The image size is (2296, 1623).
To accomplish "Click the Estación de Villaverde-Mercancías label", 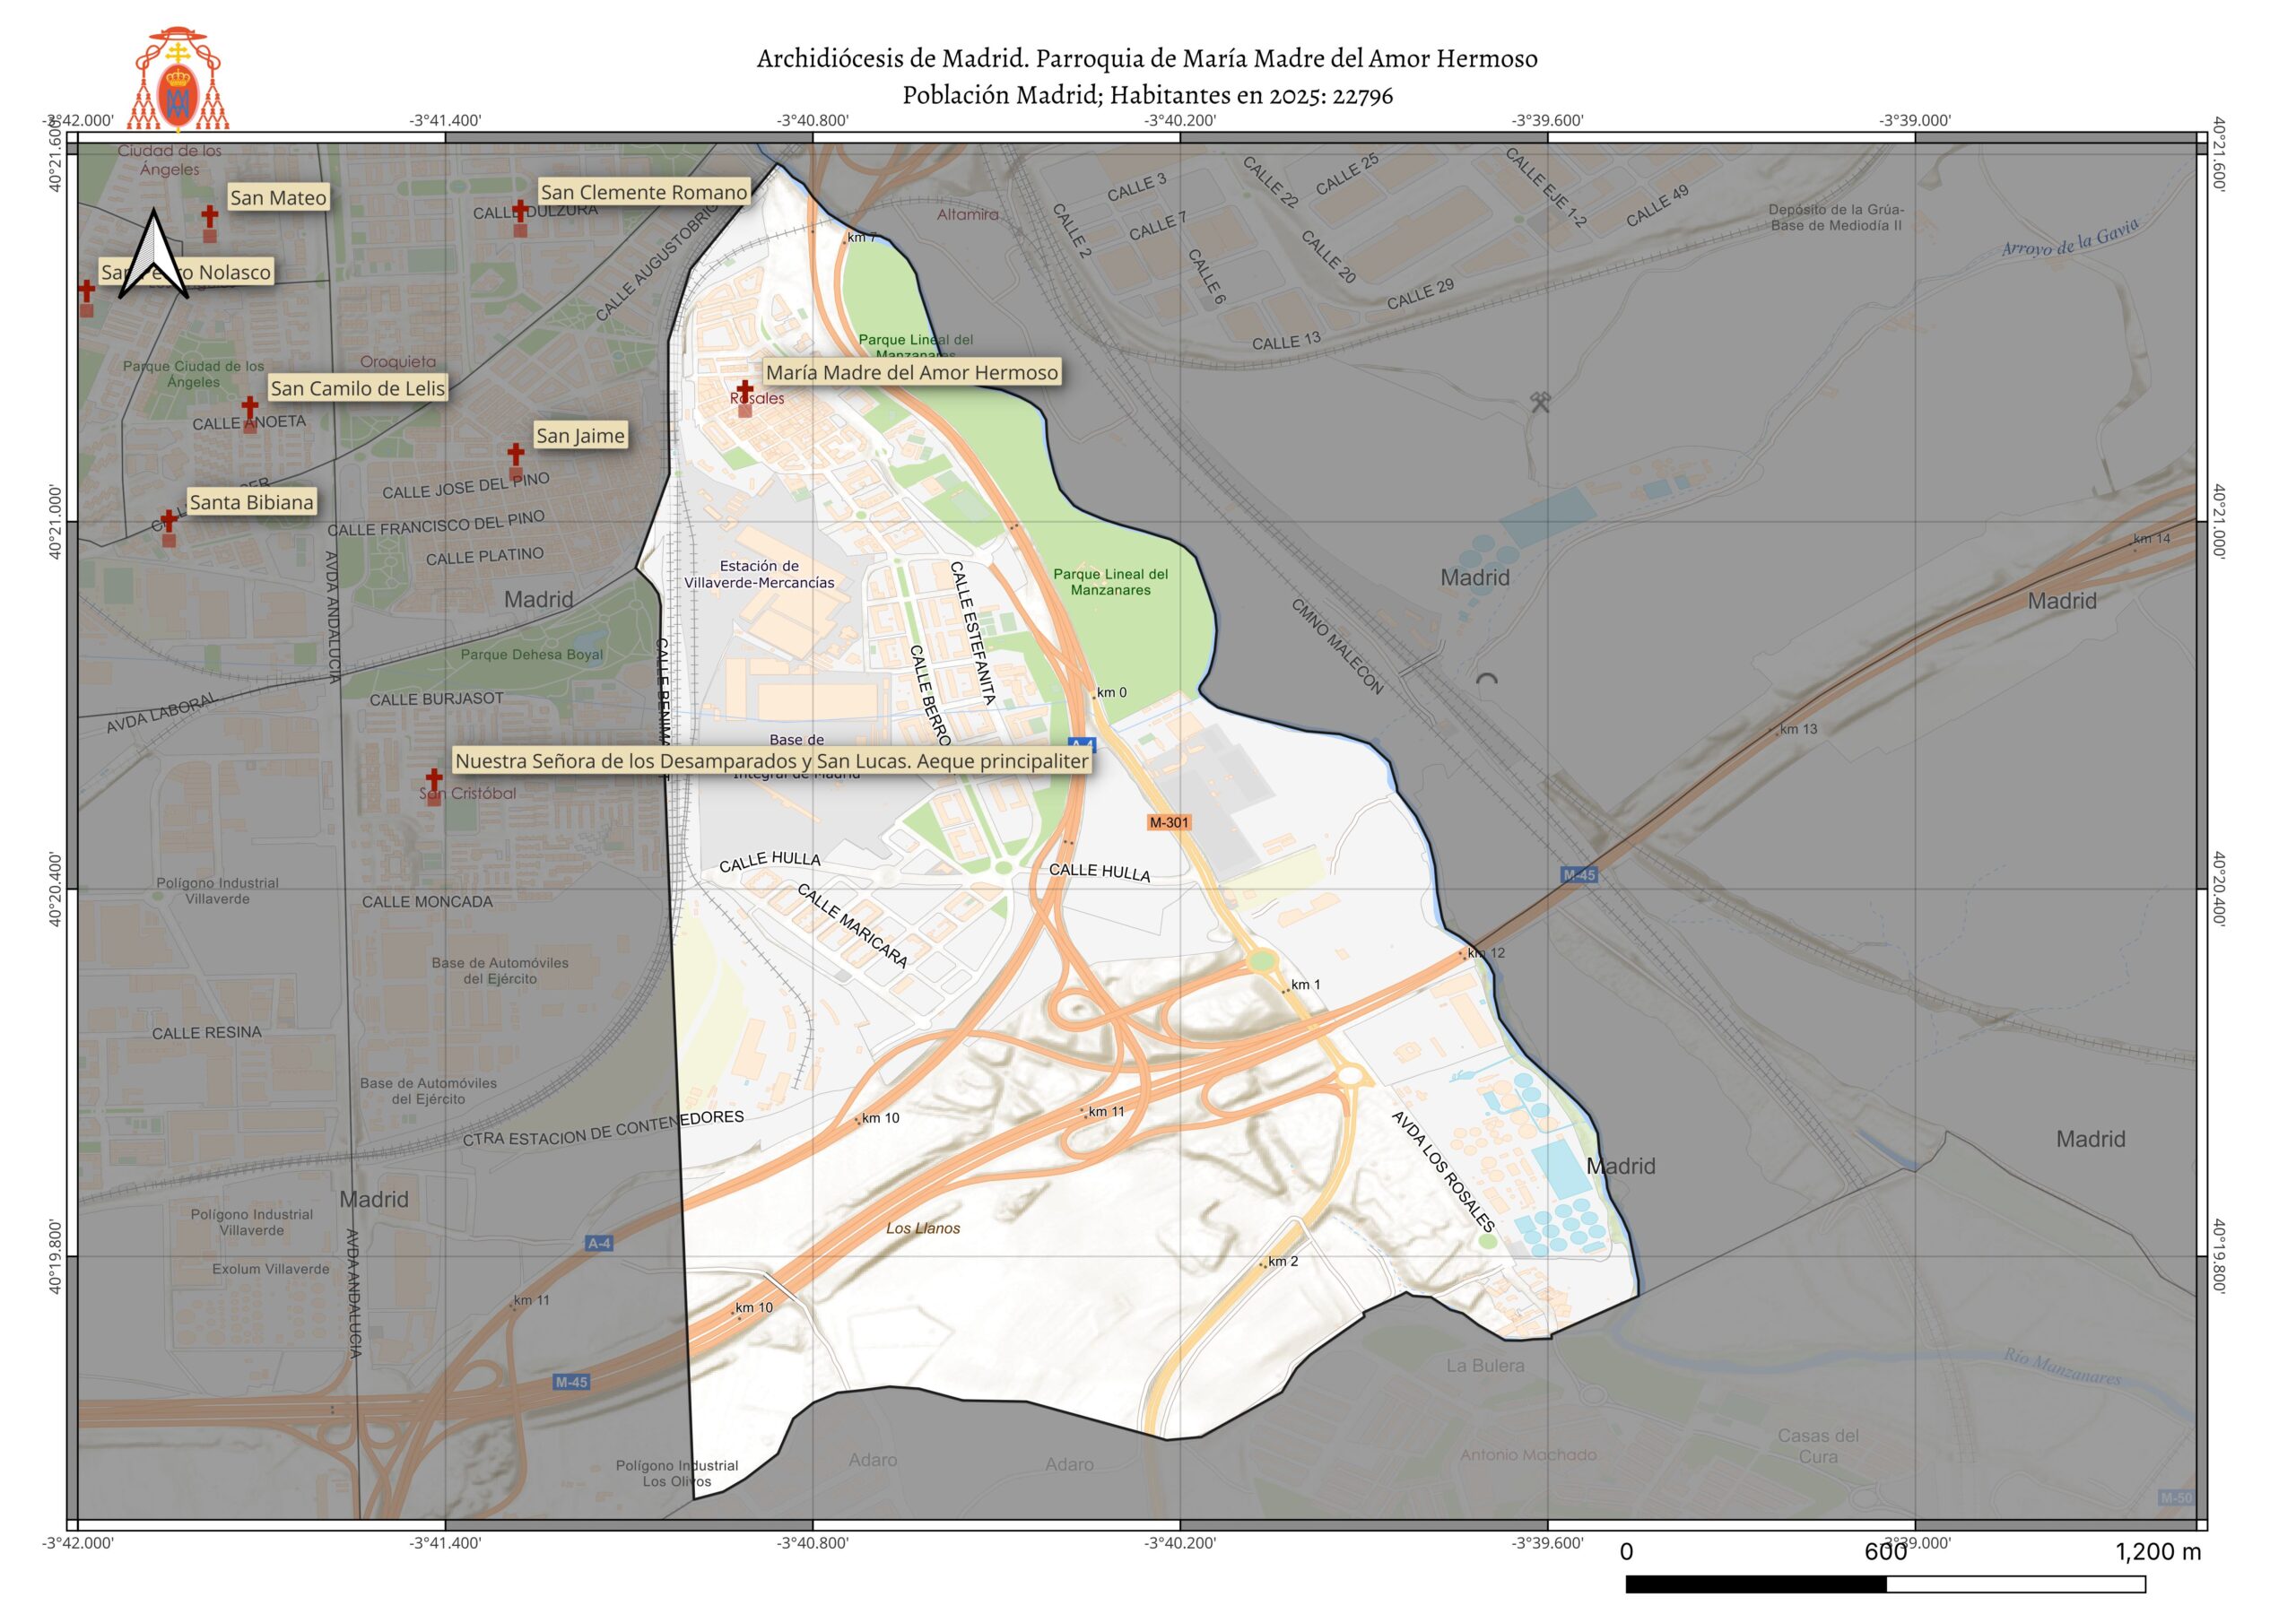I will coord(759,574).
